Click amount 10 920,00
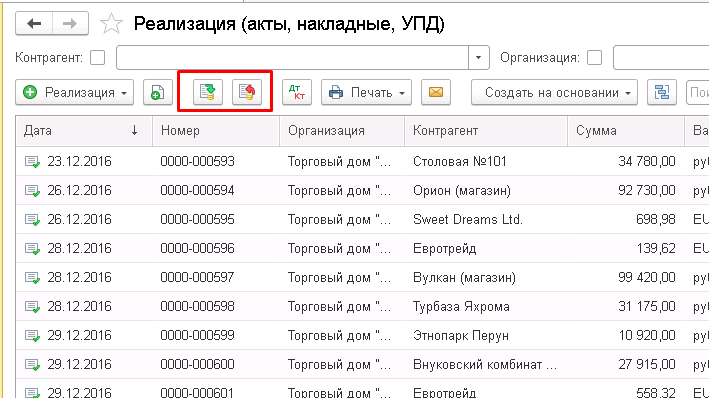The width and height of the screenshot is (709, 398). click(647, 335)
